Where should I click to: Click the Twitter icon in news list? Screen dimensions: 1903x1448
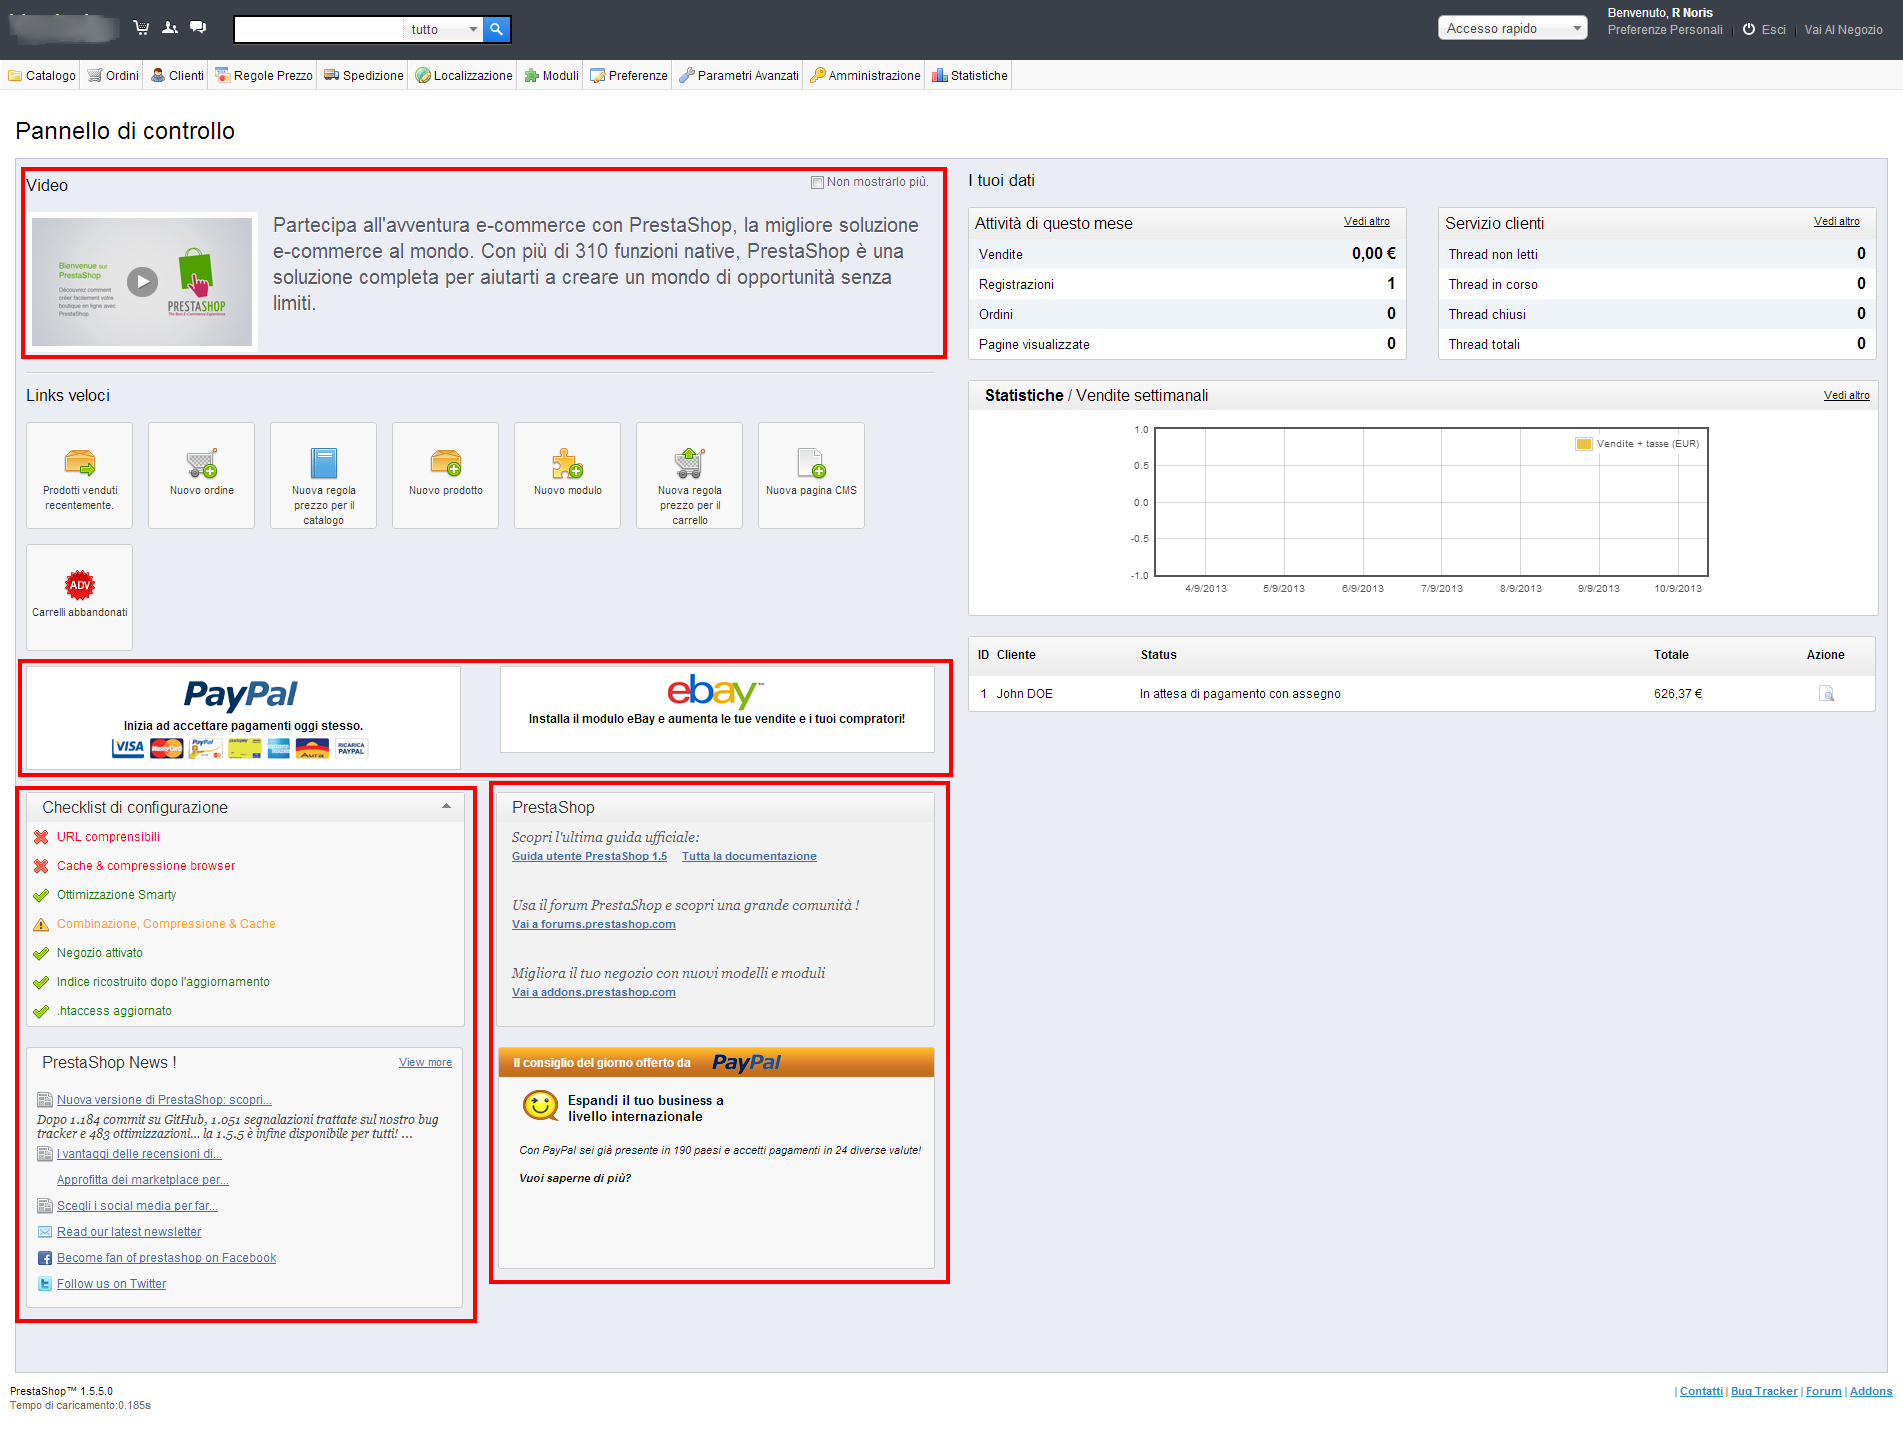pos(45,1284)
